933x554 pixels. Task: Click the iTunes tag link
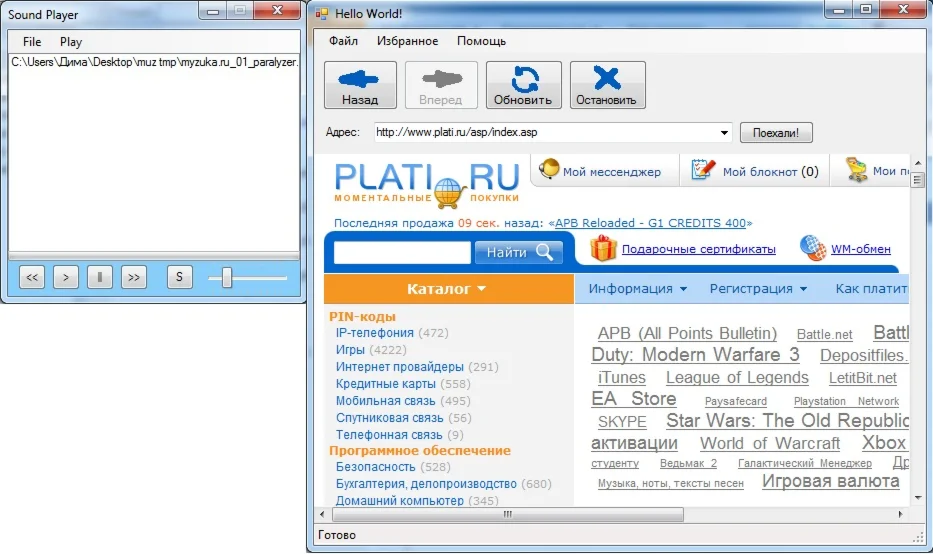pyautogui.click(x=621, y=377)
